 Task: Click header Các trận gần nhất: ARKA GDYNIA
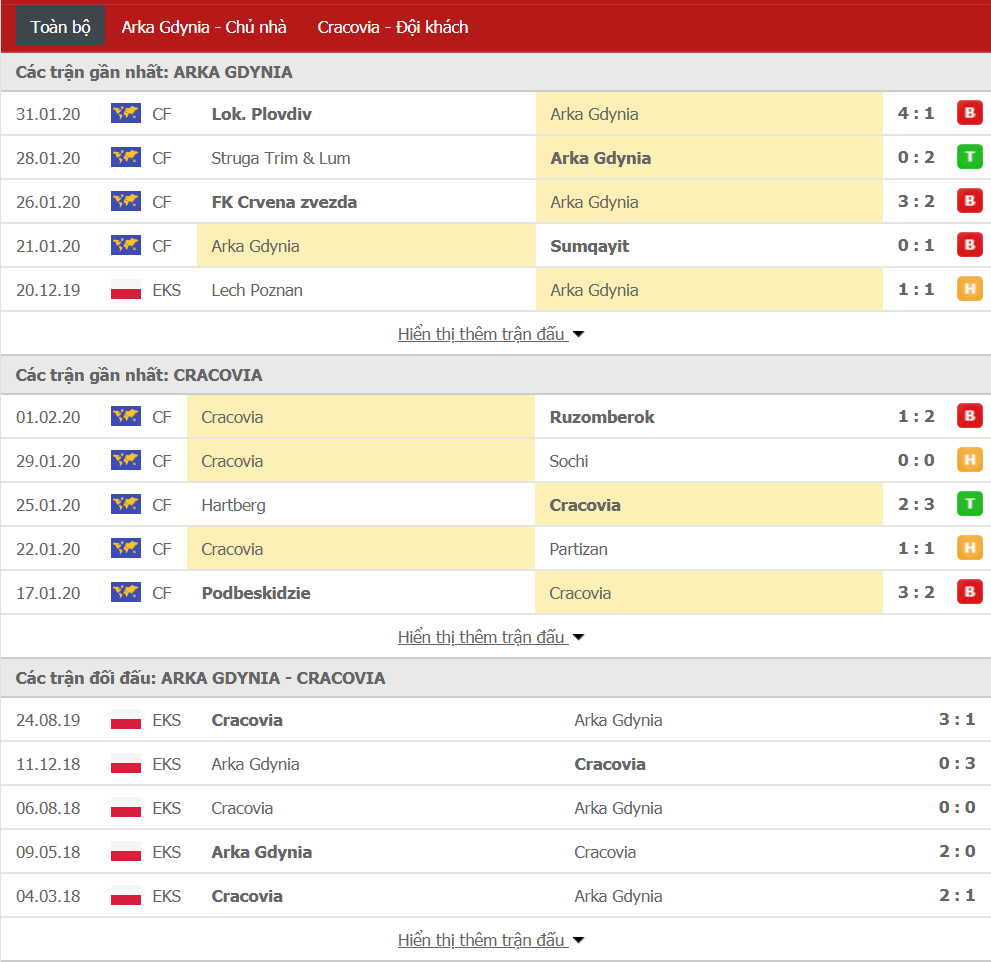154,72
